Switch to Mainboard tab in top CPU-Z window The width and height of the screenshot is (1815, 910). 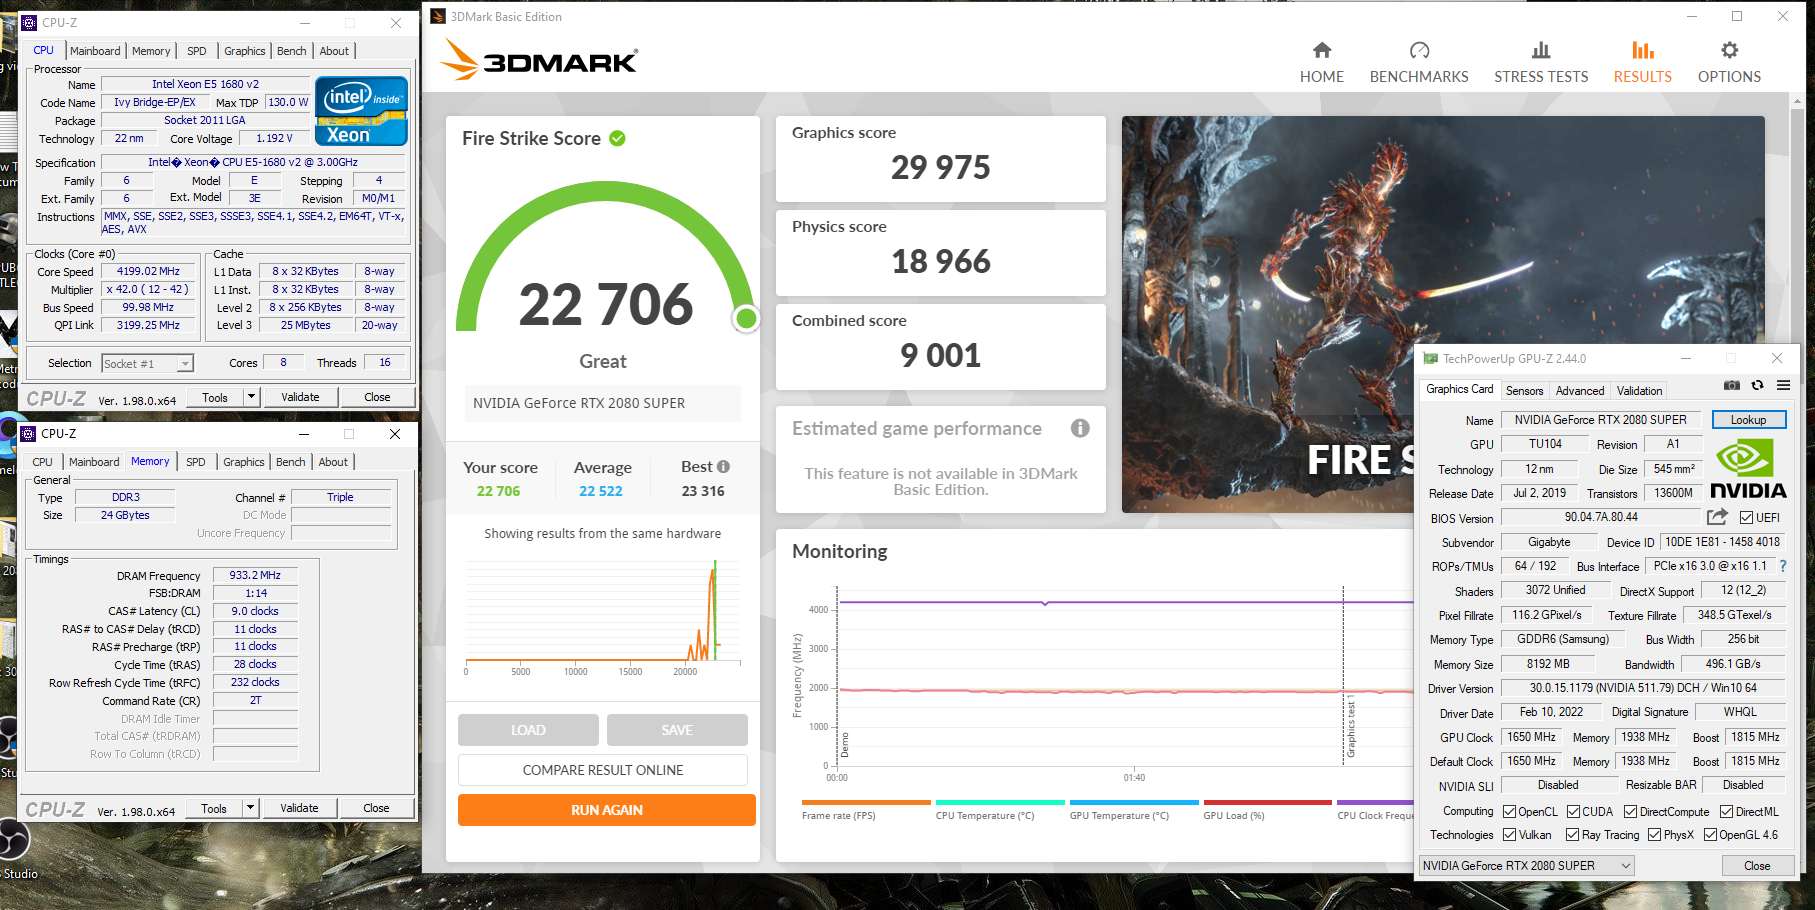(95, 51)
